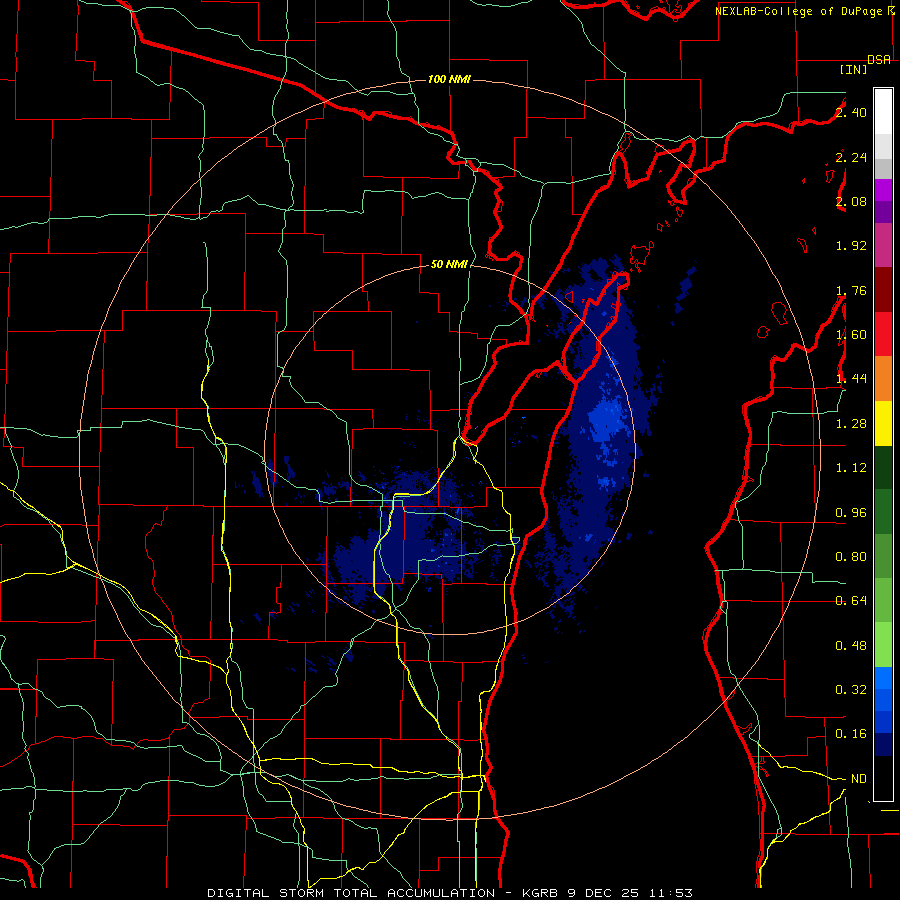900x900 pixels.
Task: Select the bright magenta legend swatch
Action: [x=883, y=190]
